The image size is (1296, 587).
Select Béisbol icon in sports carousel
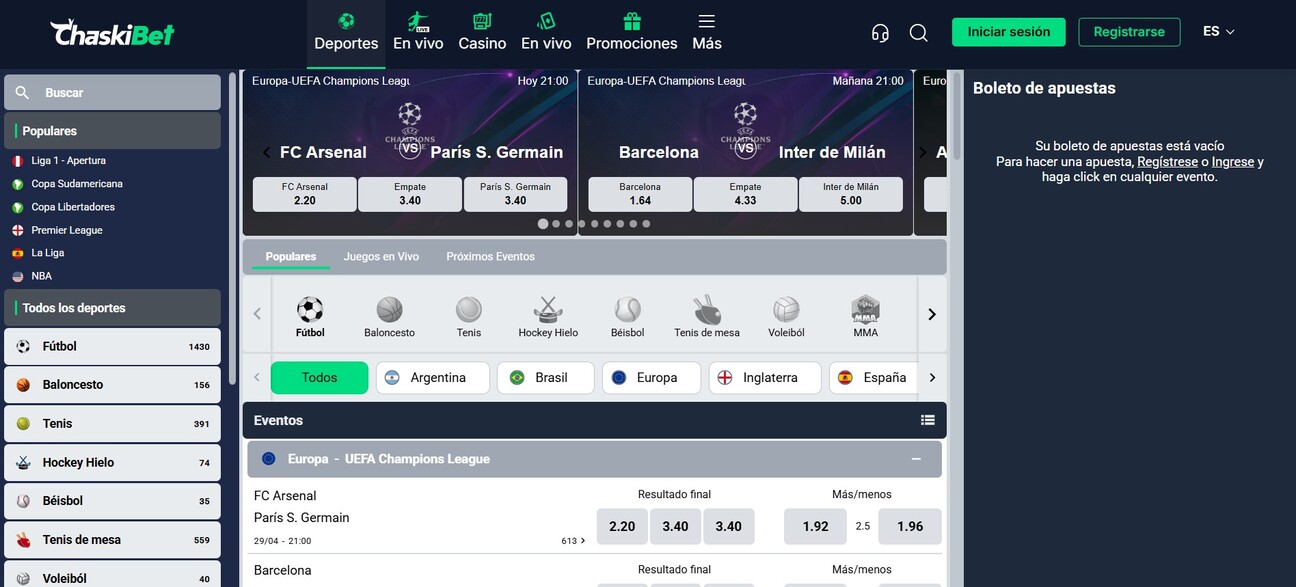coord(627,309)
